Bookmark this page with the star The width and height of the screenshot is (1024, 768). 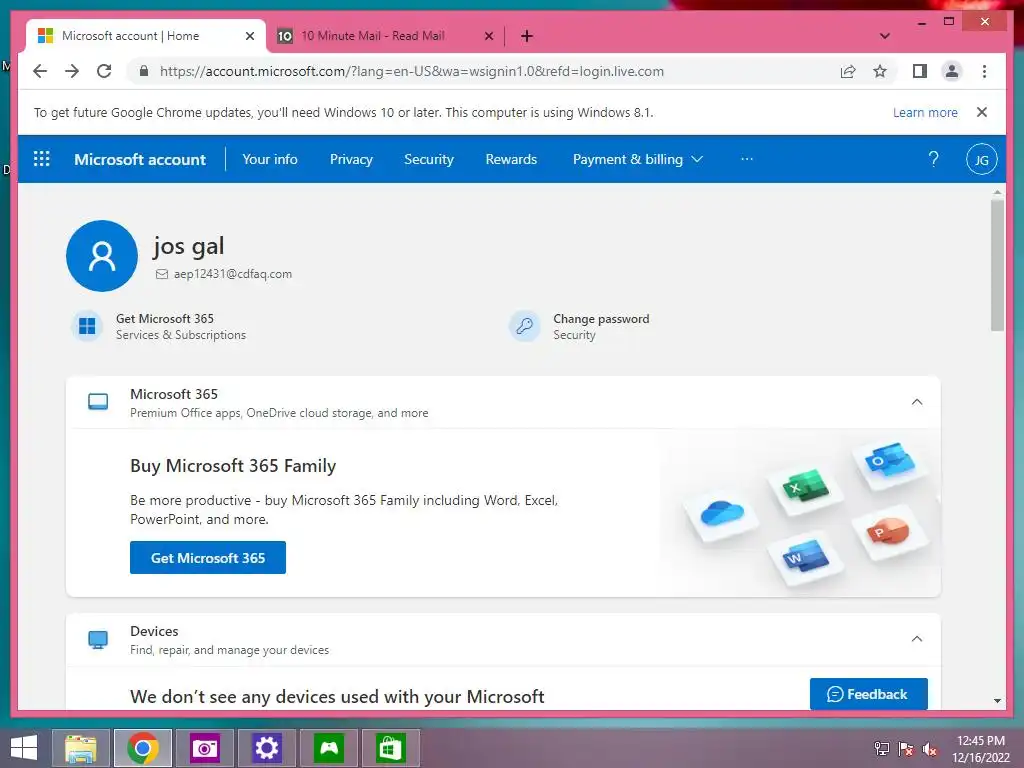pyautogui.click(x=880, y=71)
